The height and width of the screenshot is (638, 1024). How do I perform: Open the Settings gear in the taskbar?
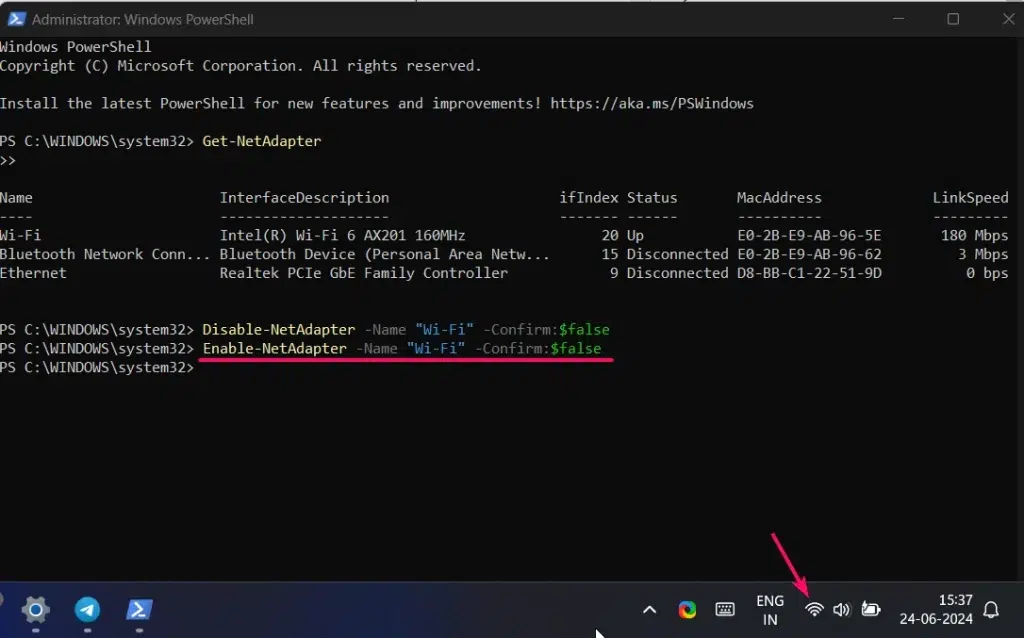tap(35, 610)
